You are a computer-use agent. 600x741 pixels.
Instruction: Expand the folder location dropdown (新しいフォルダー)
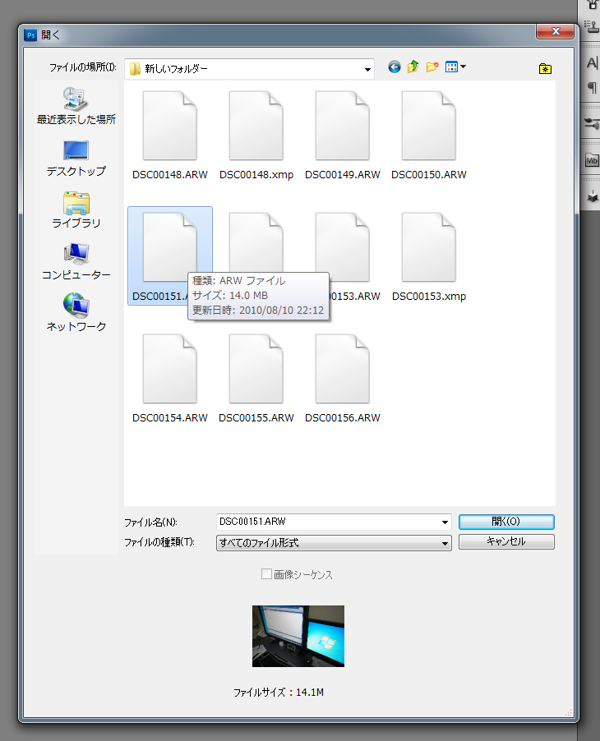(368, 69)
